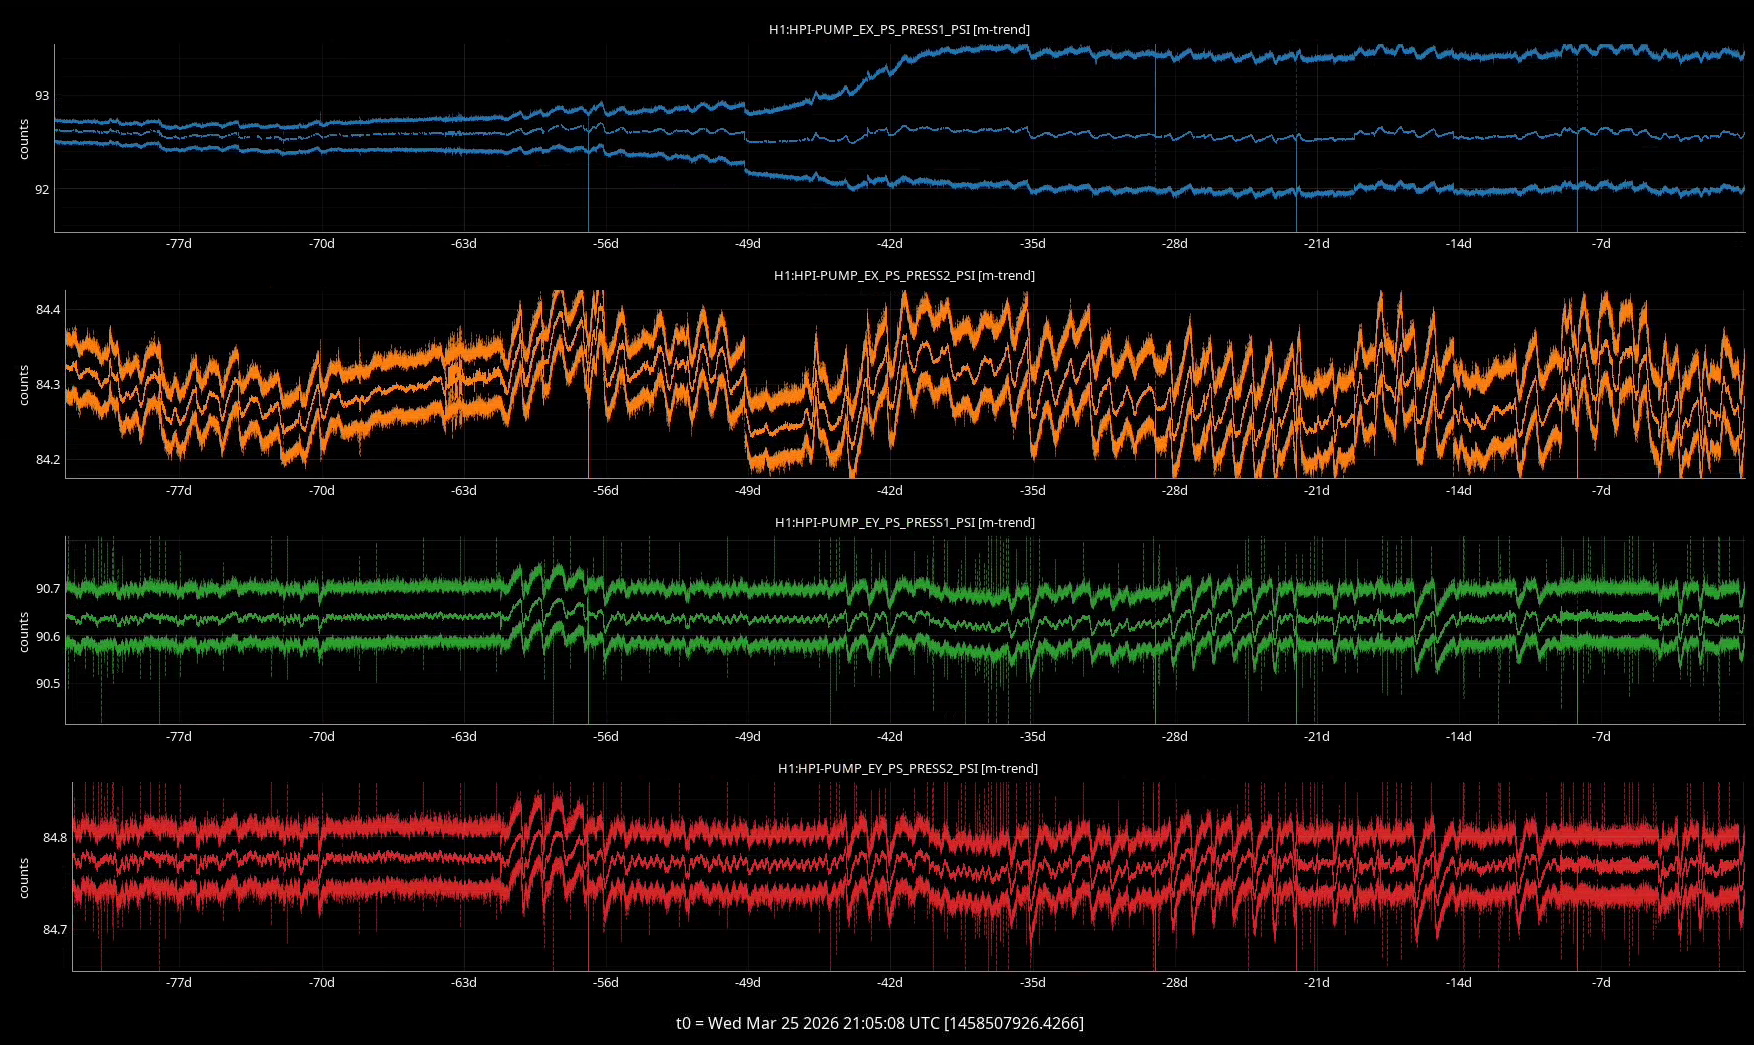Click the -70d tick under the orange EX PRESS2 plot
Screen dimensions: 1754x1045
click(321, 491)
